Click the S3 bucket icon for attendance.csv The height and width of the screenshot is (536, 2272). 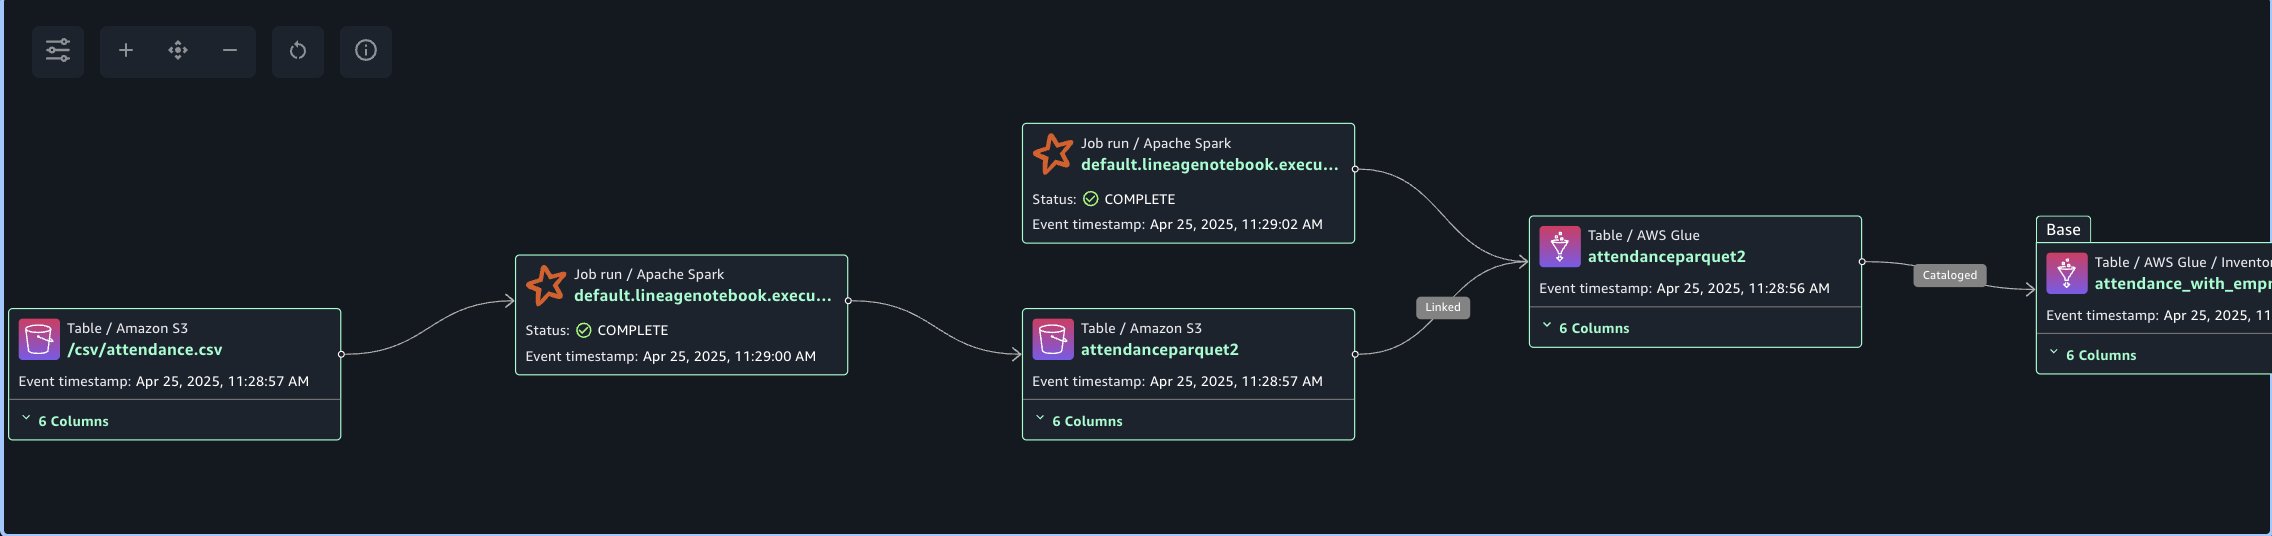tap(39, 339)
